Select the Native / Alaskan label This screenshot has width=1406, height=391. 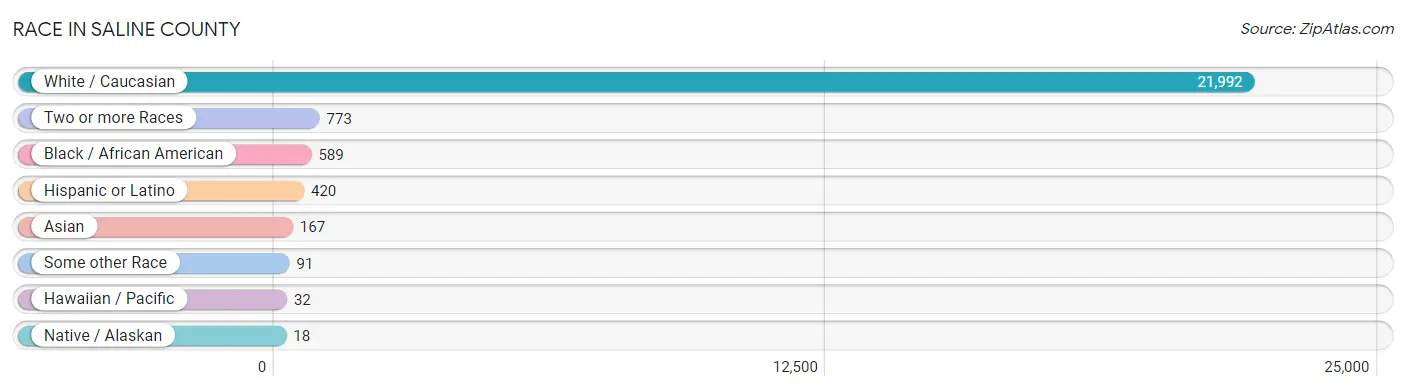[103, 336]
